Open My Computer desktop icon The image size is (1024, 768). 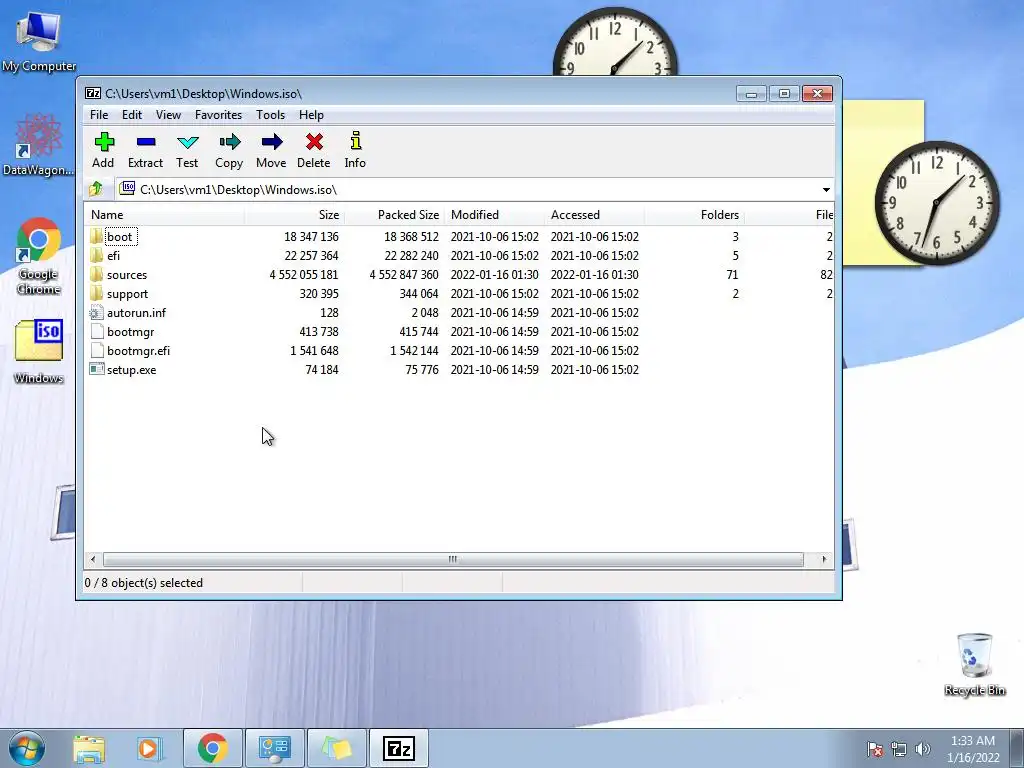pyautogui.click(x=39, y=40)
